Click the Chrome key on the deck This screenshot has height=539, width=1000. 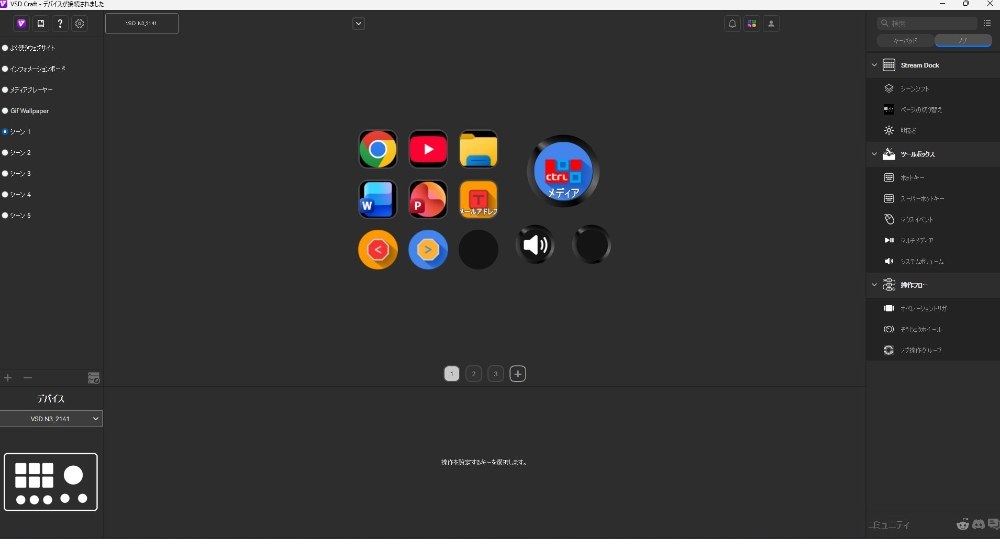pos(378,149)
